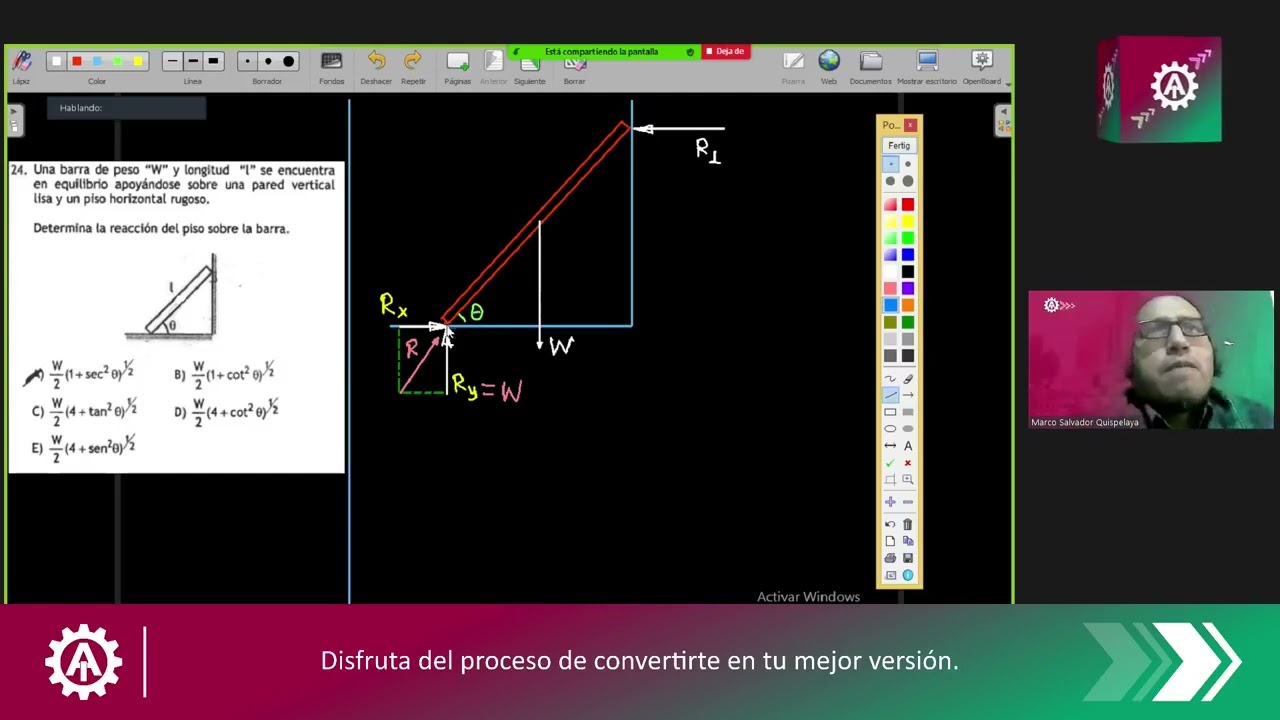Click Marco Salvador Quispelaya video thumbnail

[1151, 360]
